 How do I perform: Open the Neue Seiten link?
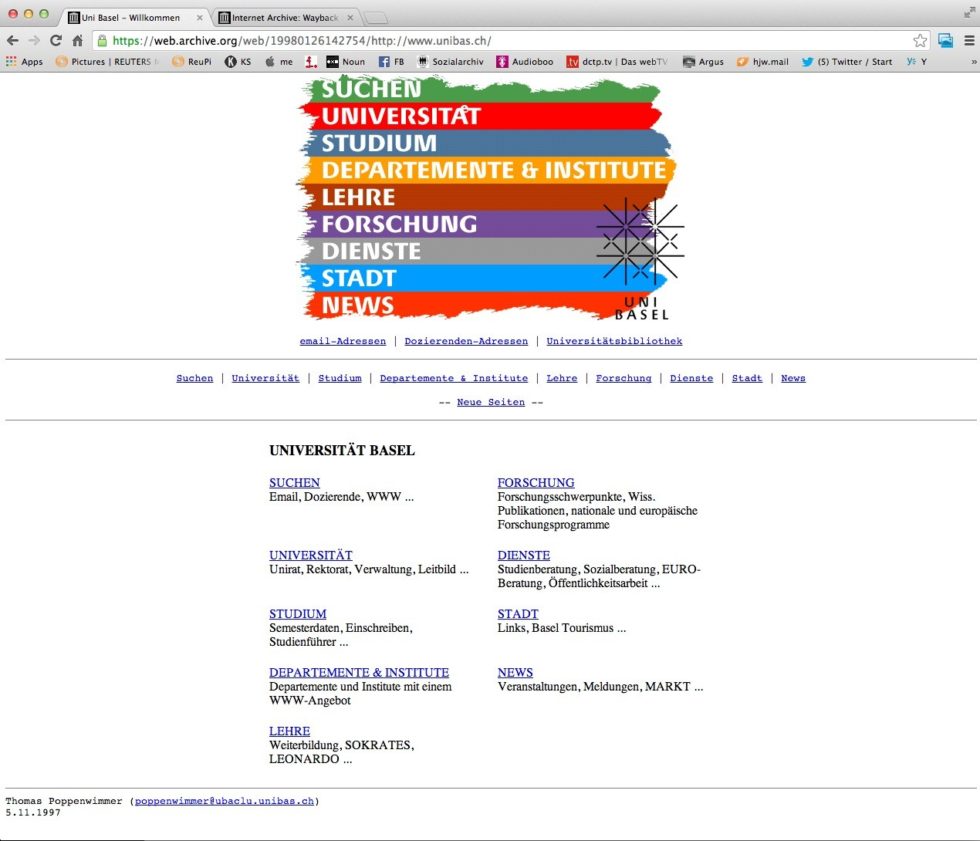(491, 402)
